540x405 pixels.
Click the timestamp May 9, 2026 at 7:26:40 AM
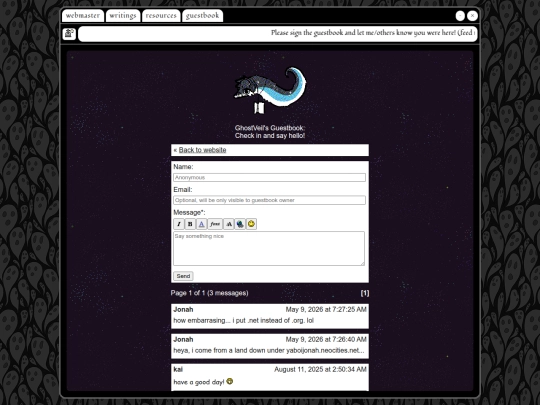tap(326, 340)
